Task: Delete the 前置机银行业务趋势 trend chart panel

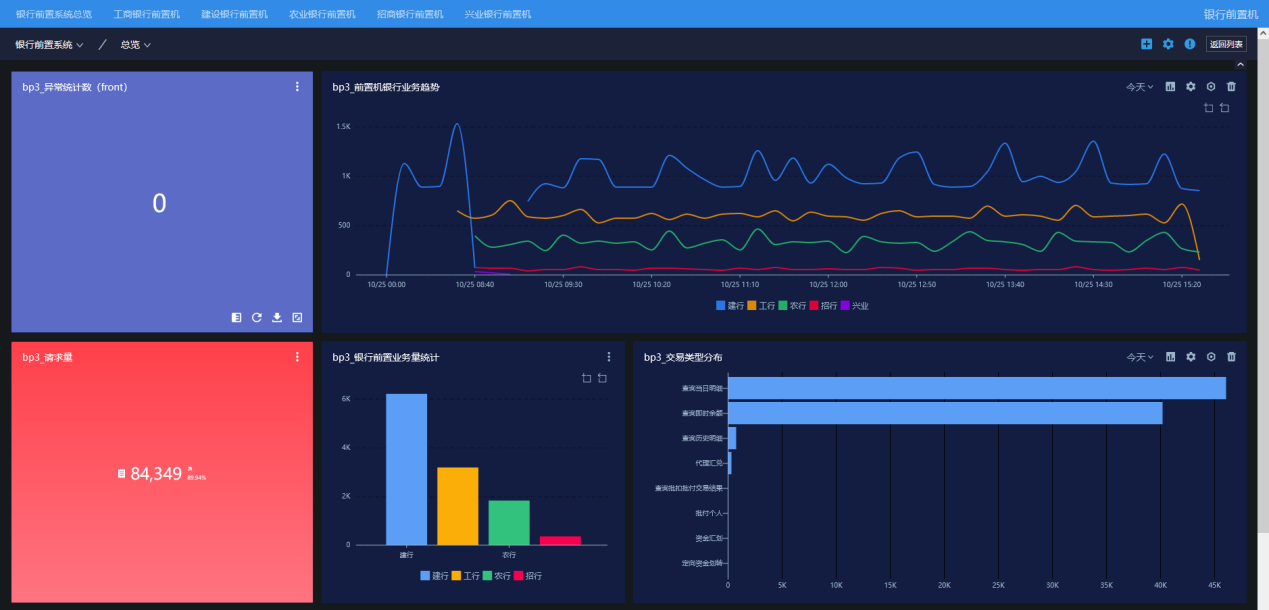Action: point(1231,87)
